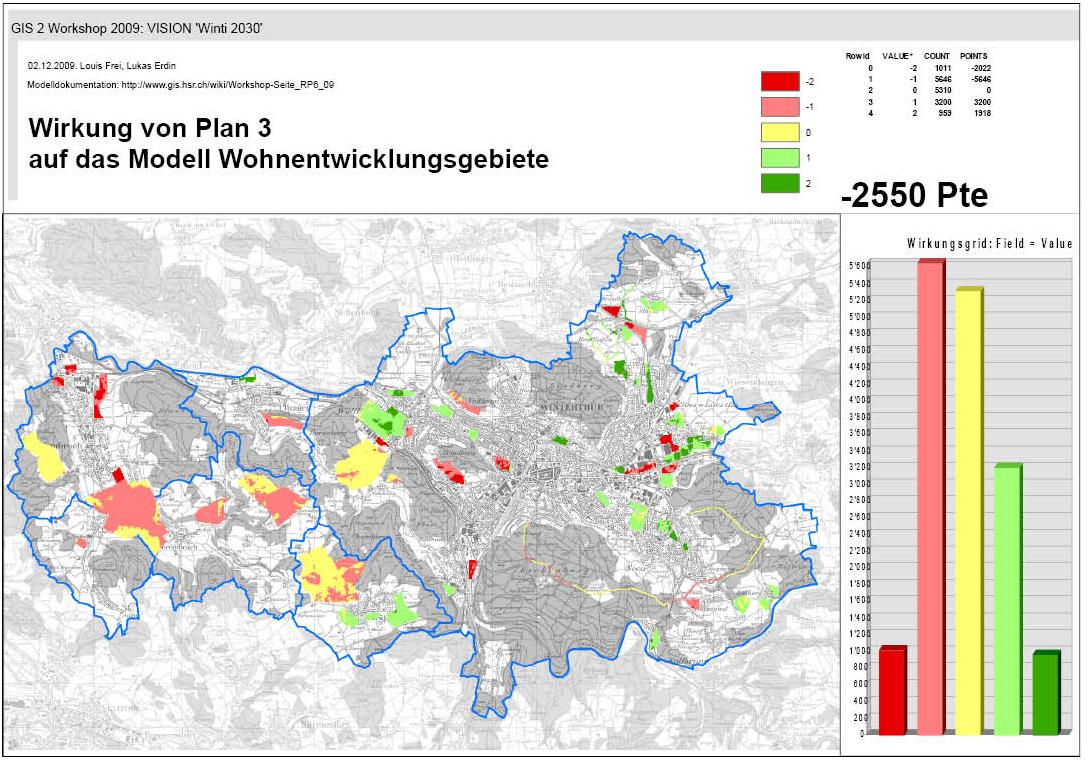The height and width of the screenshot is (767, 1090).
Task: Click the -2550 Pte total score
Action: coord(914,196)
